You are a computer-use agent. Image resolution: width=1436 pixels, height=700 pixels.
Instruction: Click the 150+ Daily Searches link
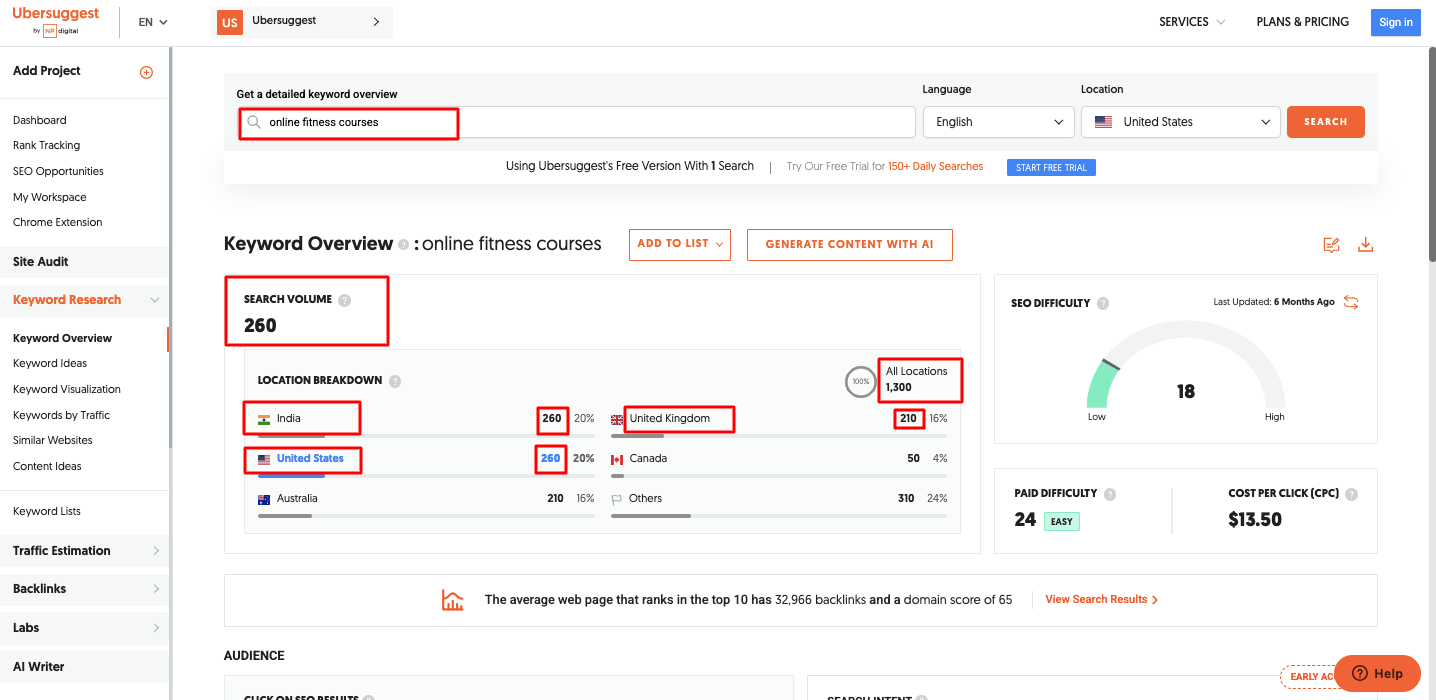pos(936,167)
